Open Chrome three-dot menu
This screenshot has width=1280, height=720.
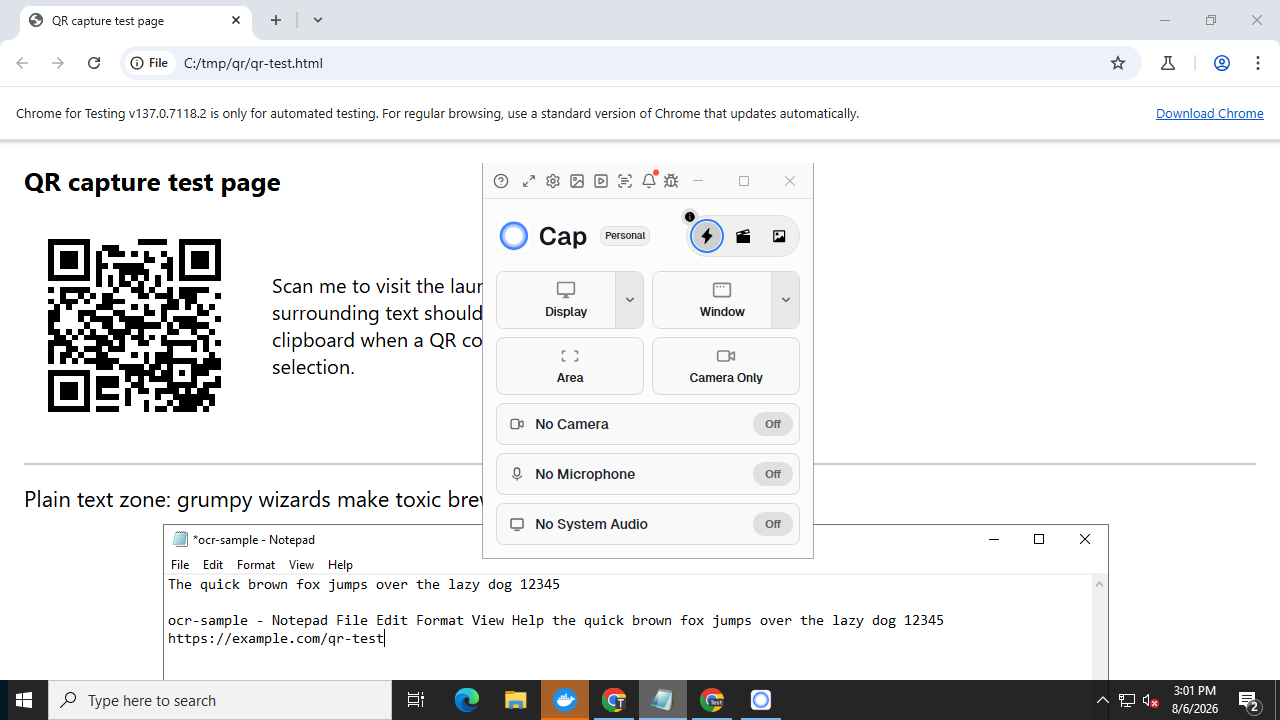coord(1258,63)
